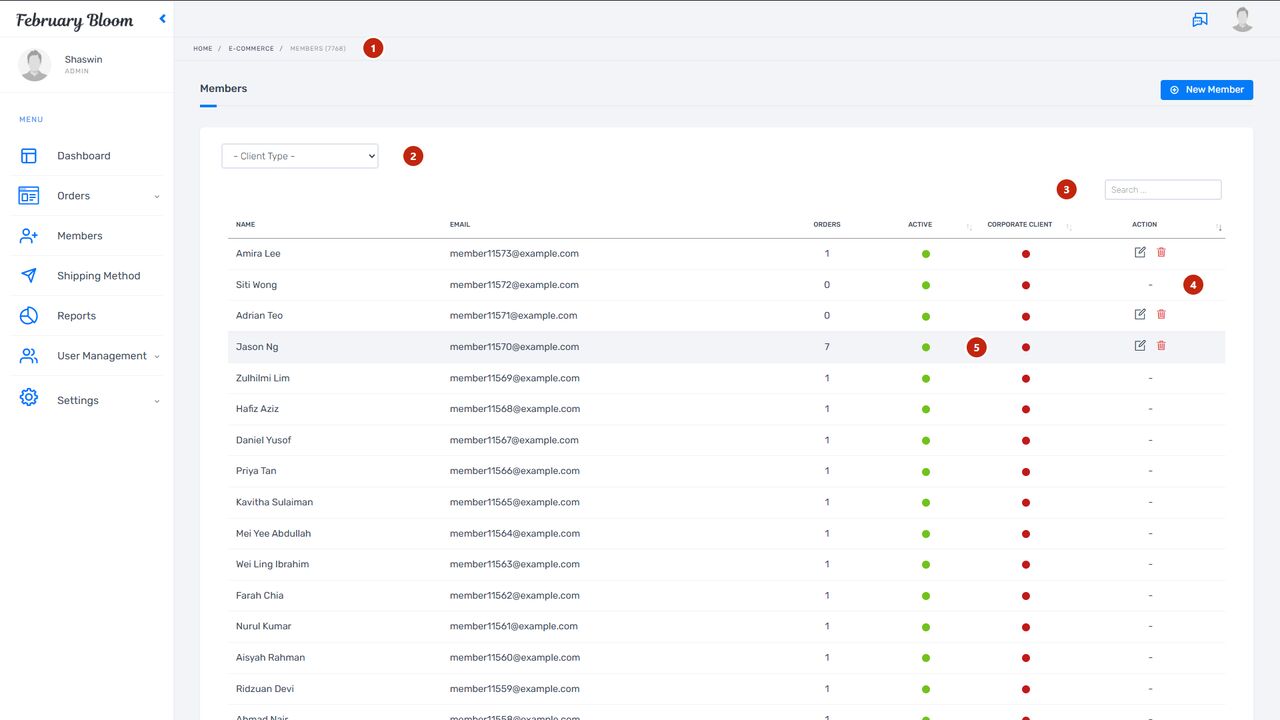
Task: Open the chat messages icon in header
Action: point(1200,19)
